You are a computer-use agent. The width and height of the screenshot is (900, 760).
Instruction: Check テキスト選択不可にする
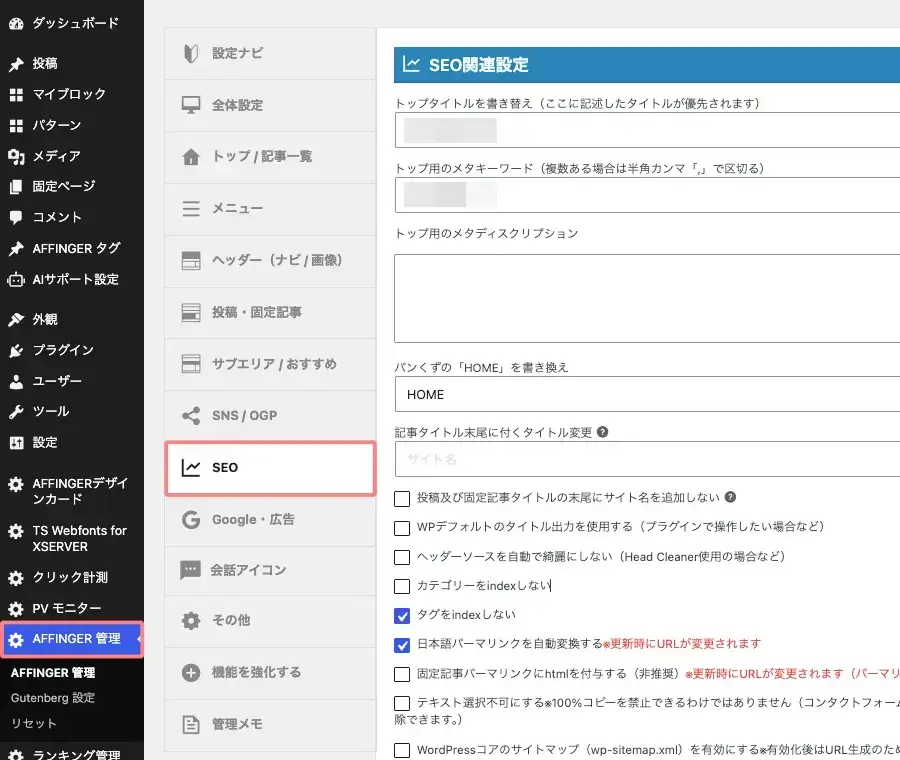coord(402,703)
